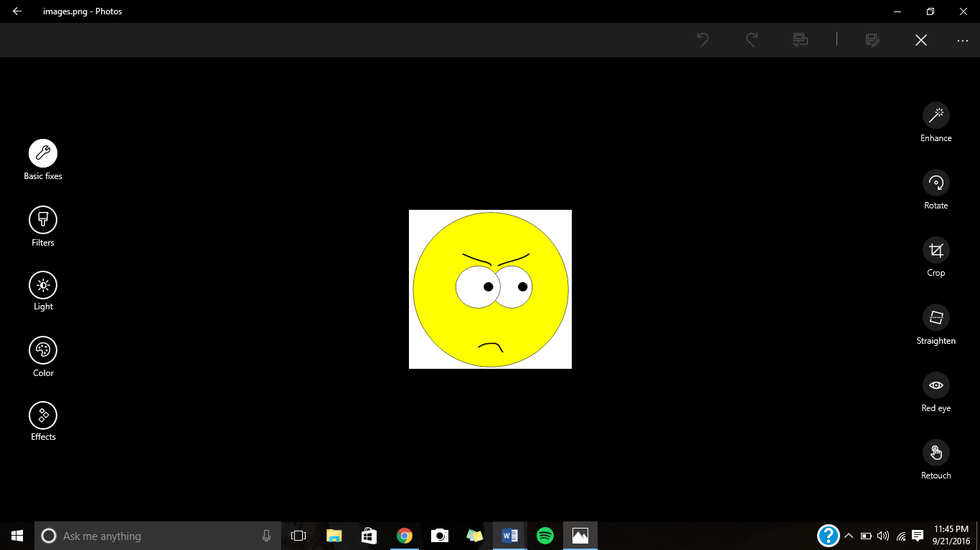Go back using the top-left arrow
This screenshot has height=550, width=980.
tap(17, 12)
